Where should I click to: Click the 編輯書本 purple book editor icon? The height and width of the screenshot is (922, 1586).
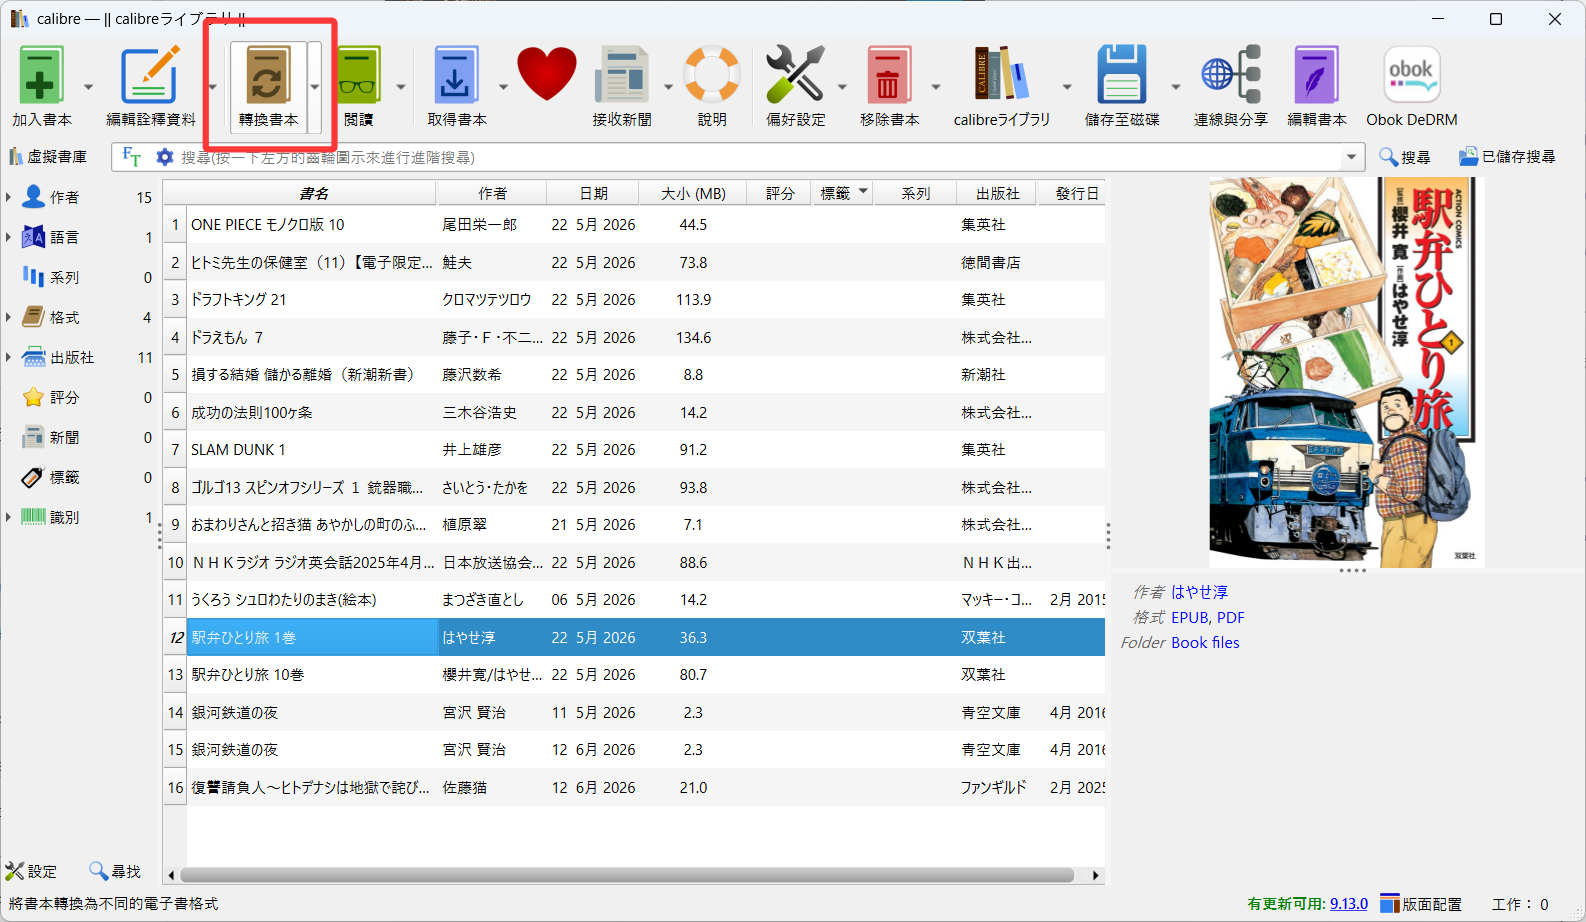coord(1316,75)
